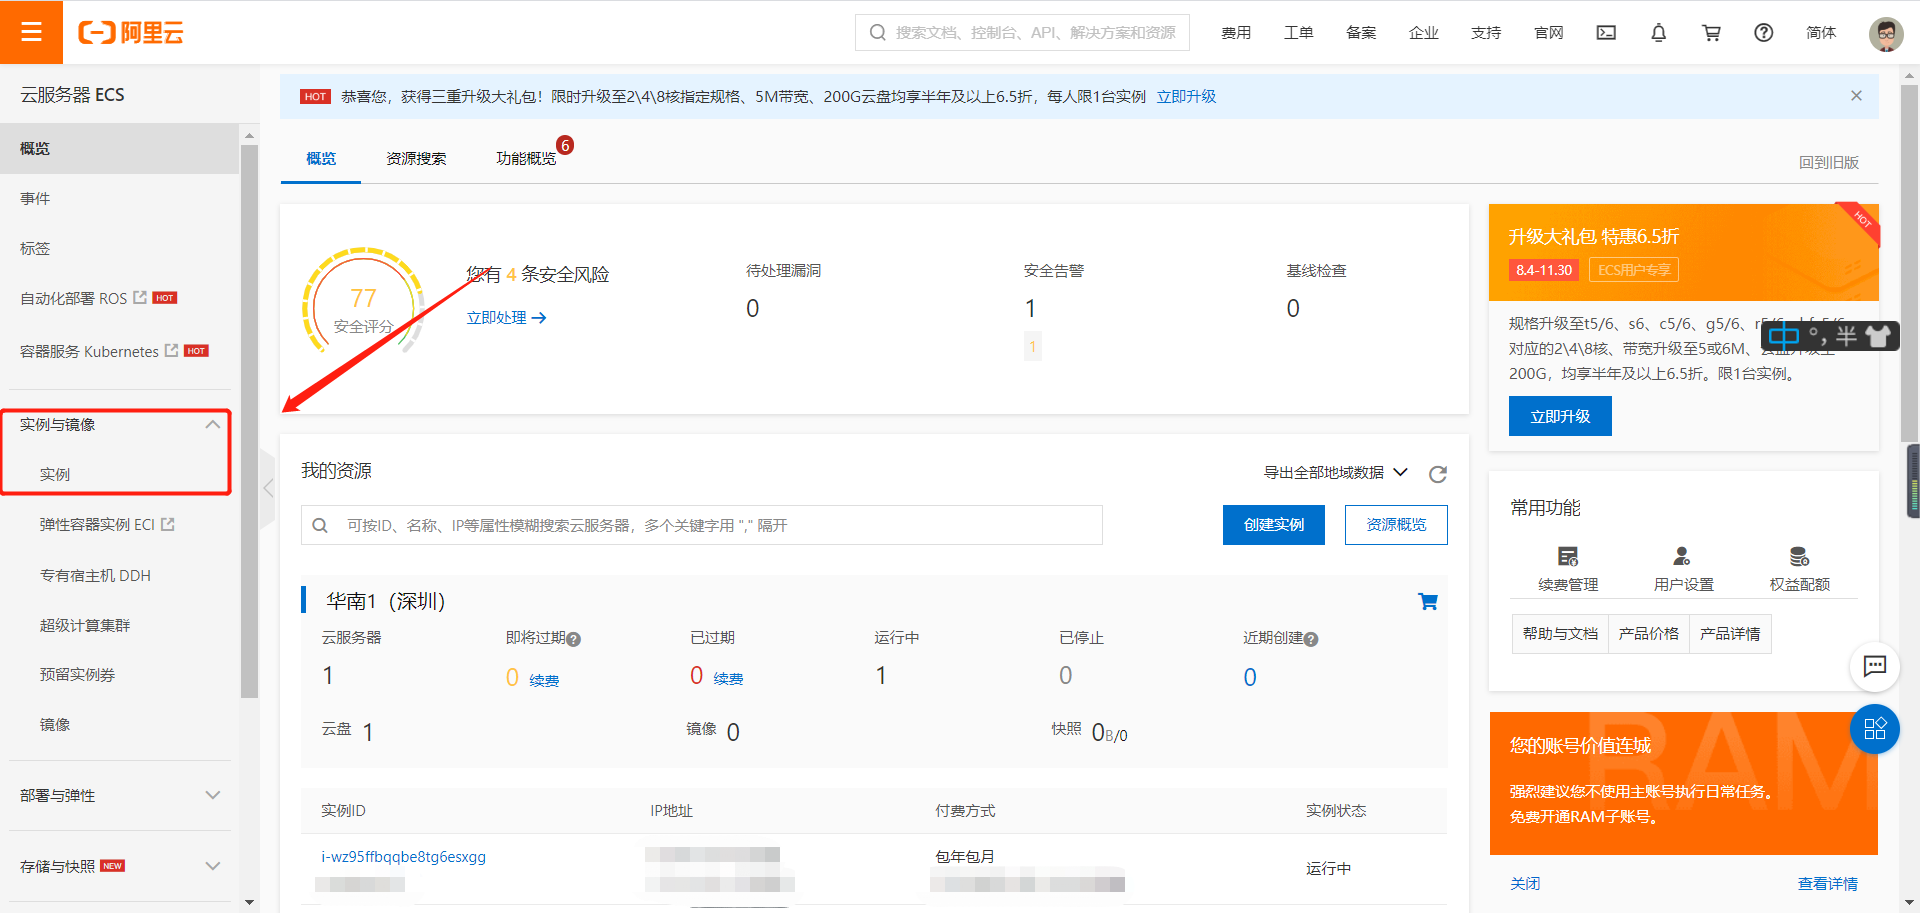
Task: Open 权益配额 shortcut icon
Action: 1799,556
